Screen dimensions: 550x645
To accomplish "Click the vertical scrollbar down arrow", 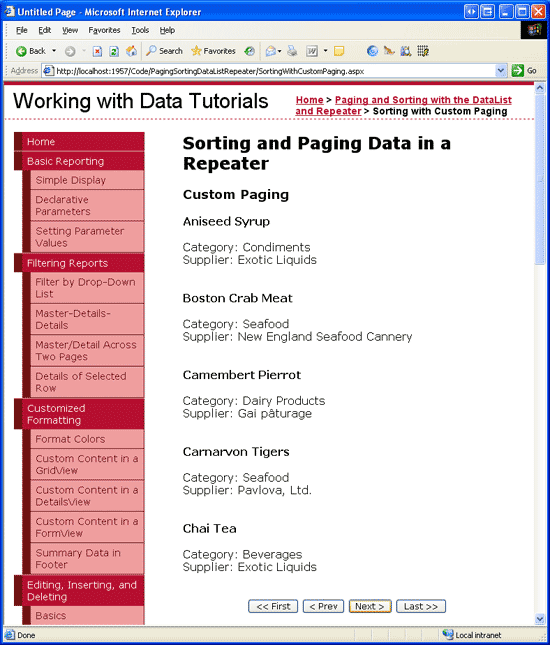I will click(540, 619).
